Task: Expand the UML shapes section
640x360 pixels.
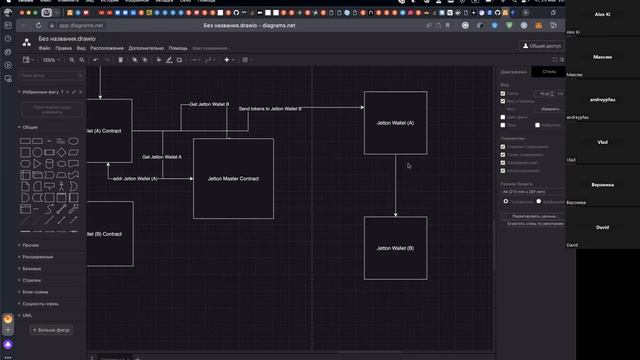Action: point(27,316)
